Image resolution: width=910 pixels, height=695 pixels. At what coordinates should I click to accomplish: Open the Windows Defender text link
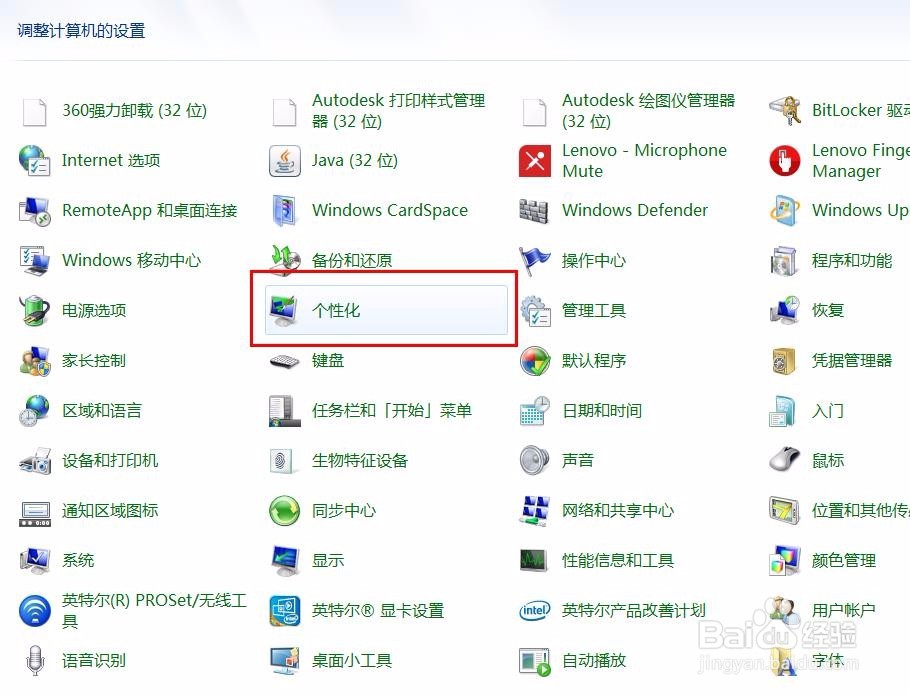[635, 211]
